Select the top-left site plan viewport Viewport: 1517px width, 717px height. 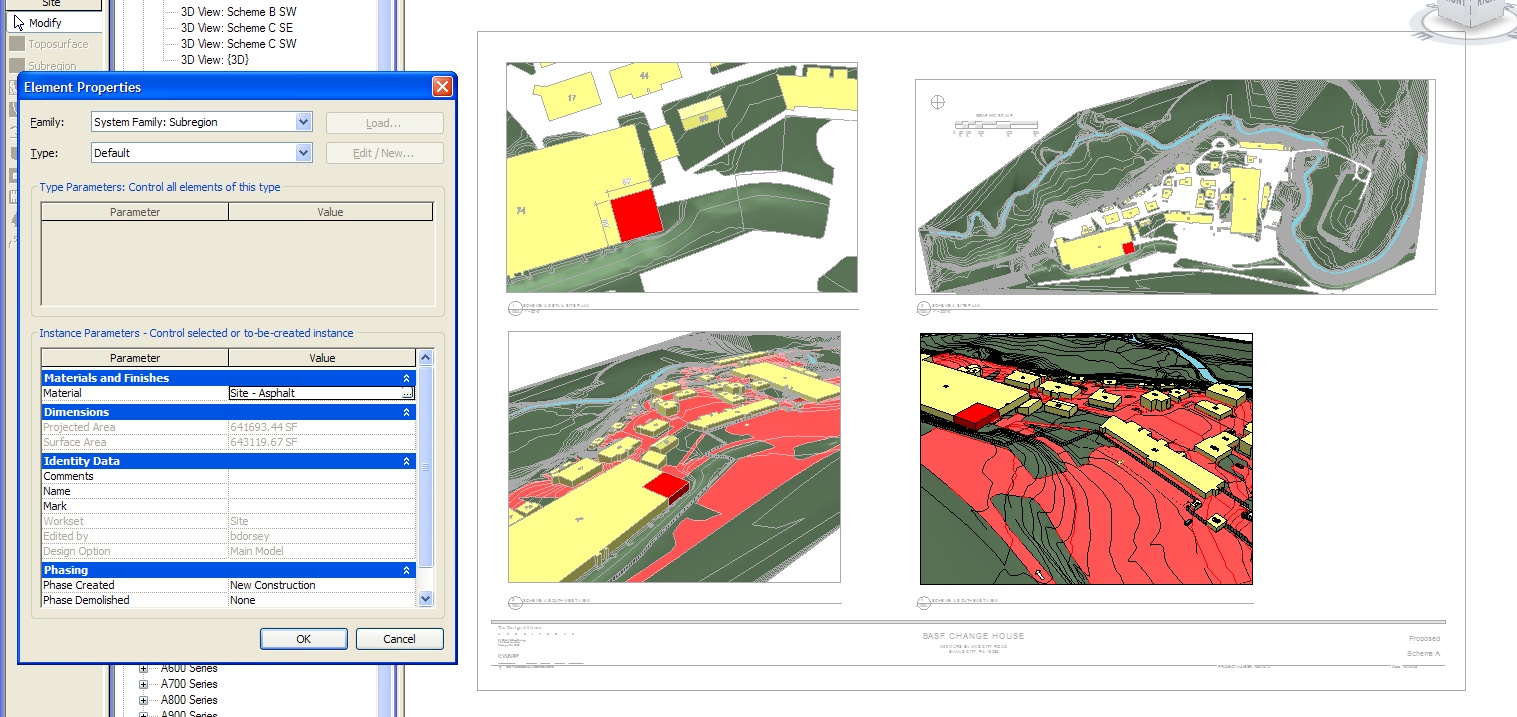tap(681, 177)
